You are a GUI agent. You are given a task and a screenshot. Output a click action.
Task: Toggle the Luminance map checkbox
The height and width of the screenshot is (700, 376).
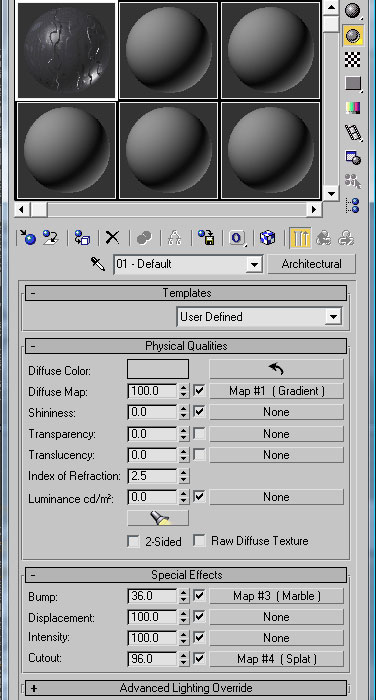click(199, 496)
